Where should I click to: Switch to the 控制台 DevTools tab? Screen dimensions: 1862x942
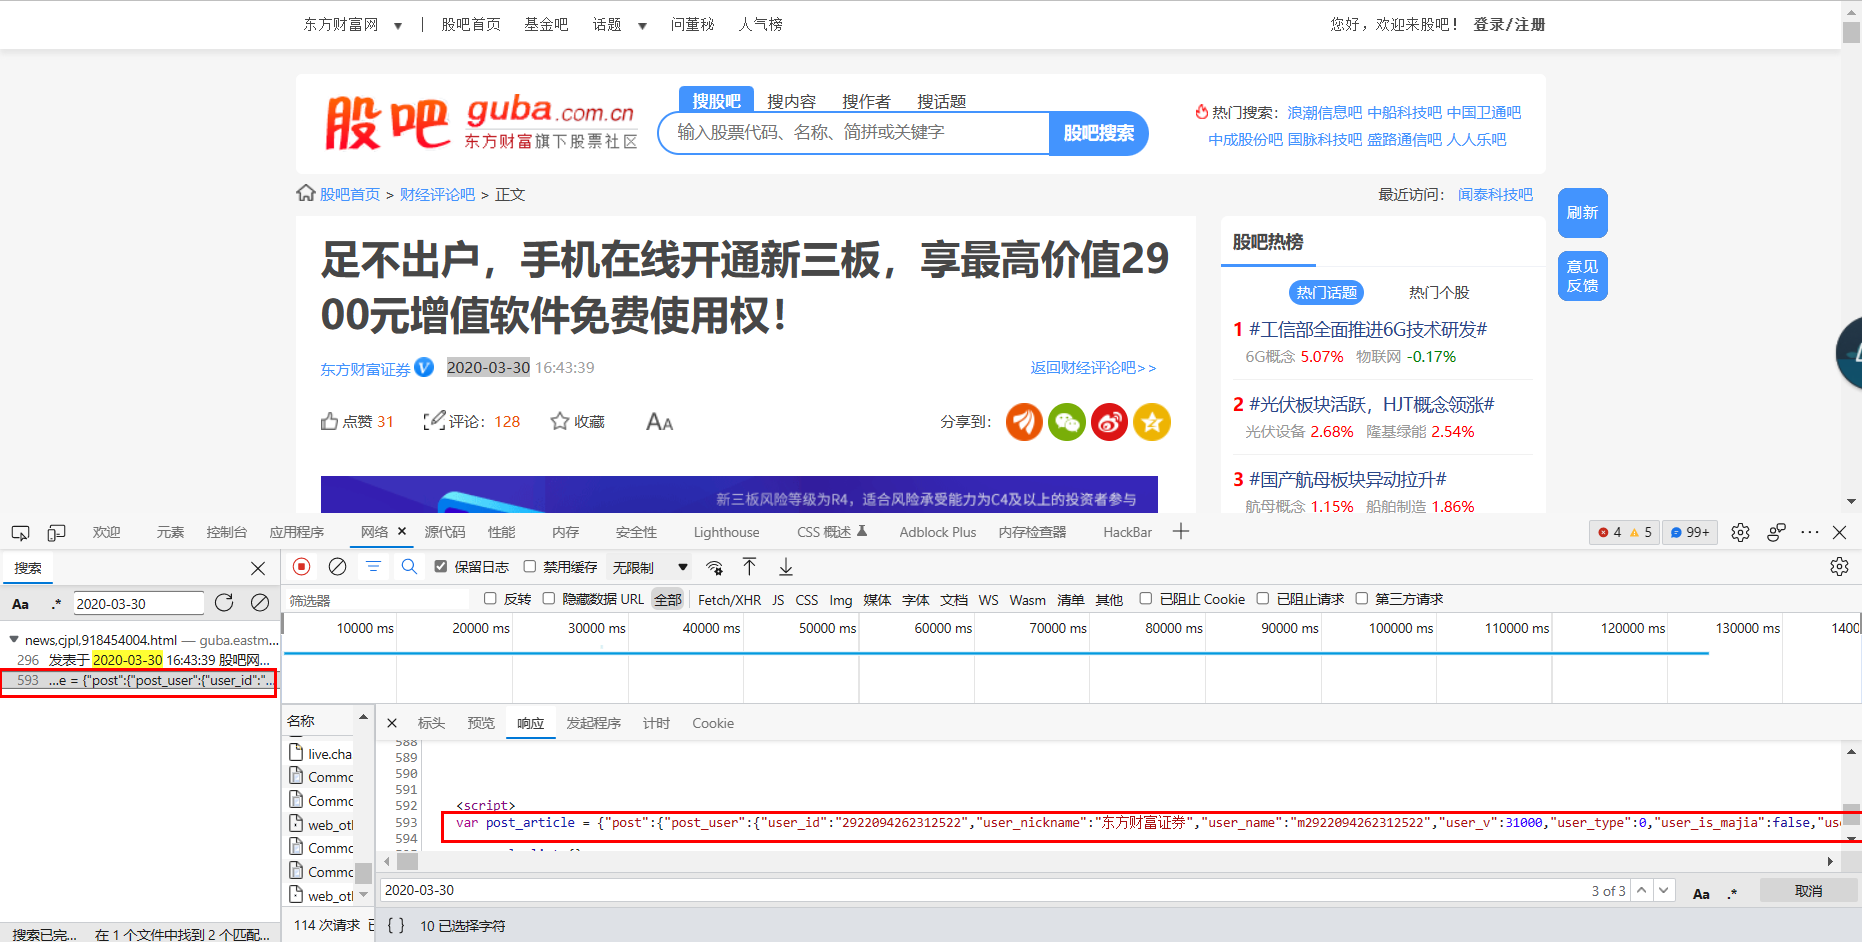click(x=226, y=532)
